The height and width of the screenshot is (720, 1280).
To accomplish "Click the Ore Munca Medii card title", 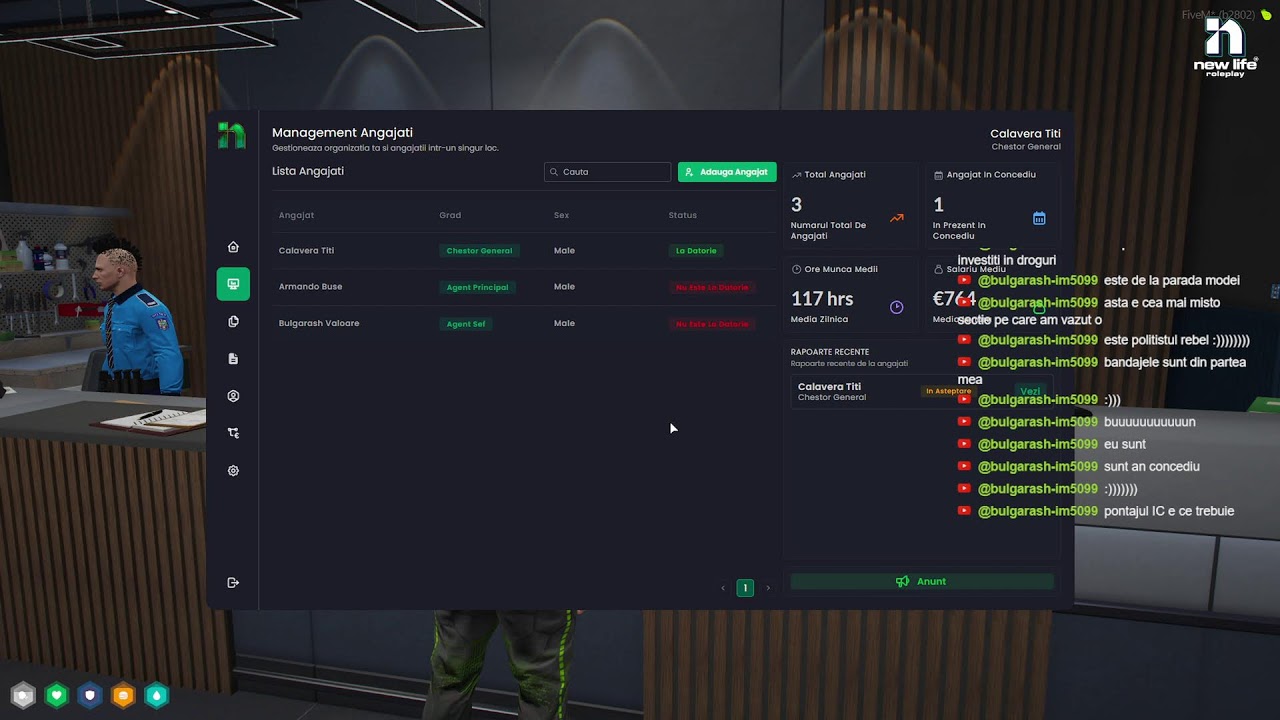I will click(x=841, y=269).
